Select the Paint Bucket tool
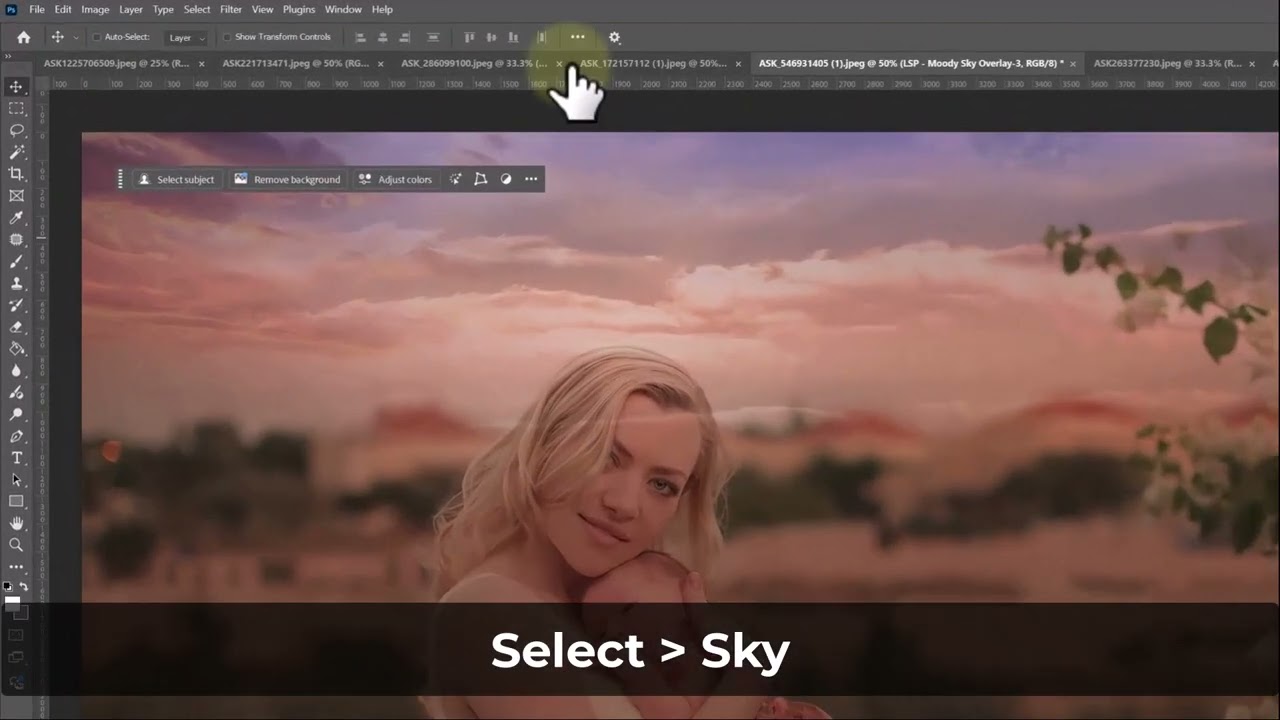The image size is (1280, 720). point(16,349)
